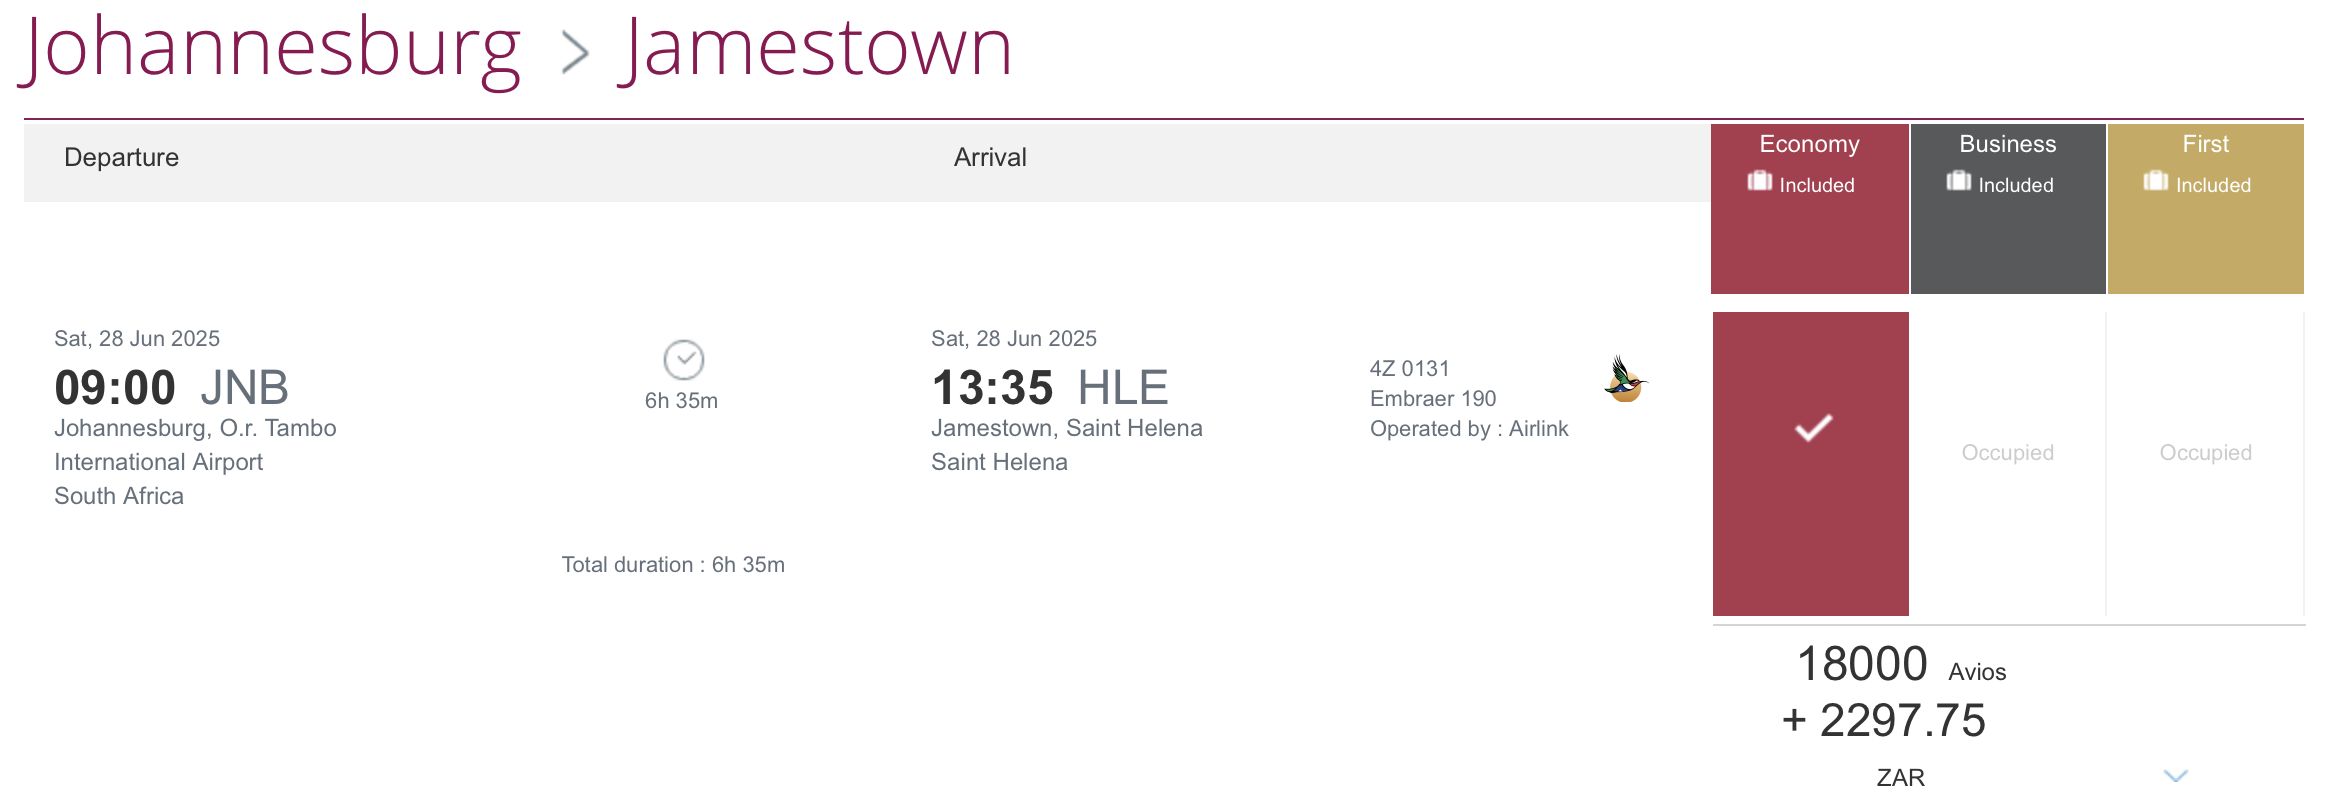Select the Business cabin header tab
Image resolution: width=2326 pixels, height=808 pixels.
(2008, 208)
